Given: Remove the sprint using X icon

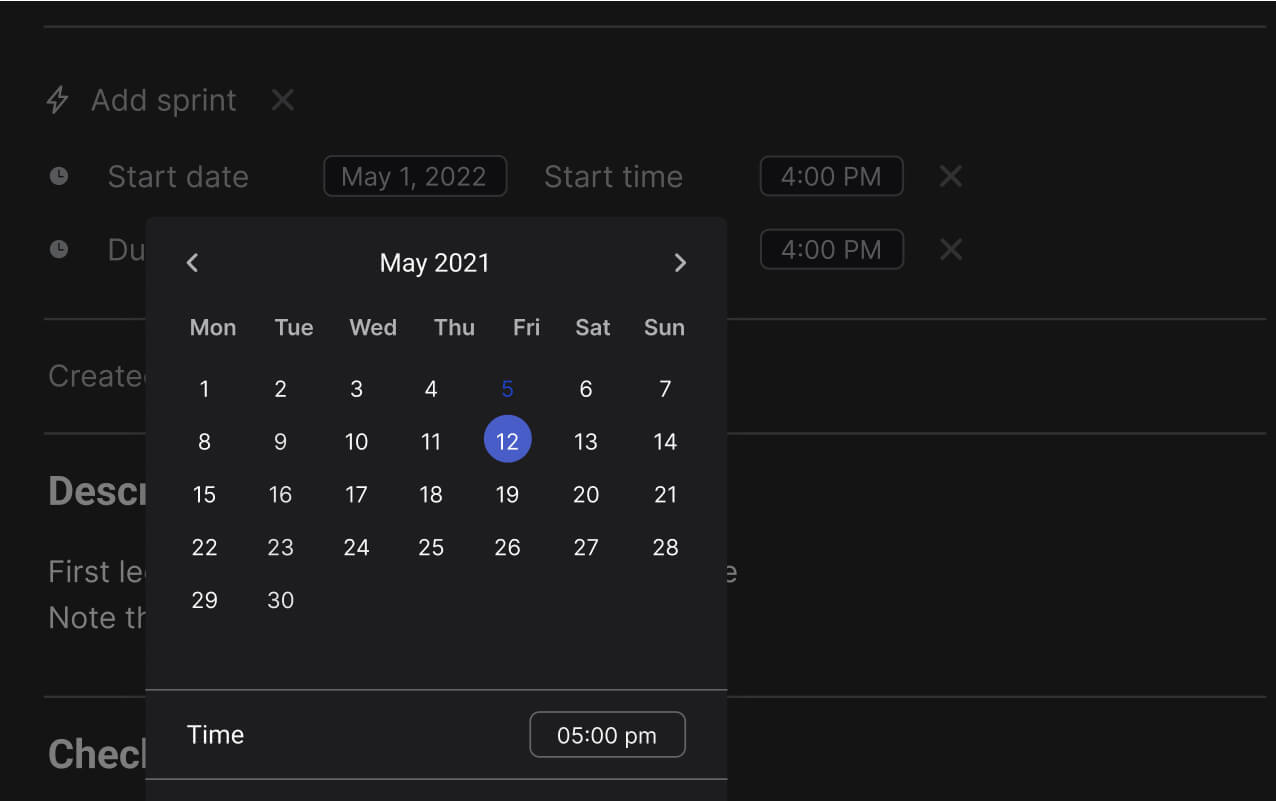Looking at the screenshot, I should click(x=283, y=100).
